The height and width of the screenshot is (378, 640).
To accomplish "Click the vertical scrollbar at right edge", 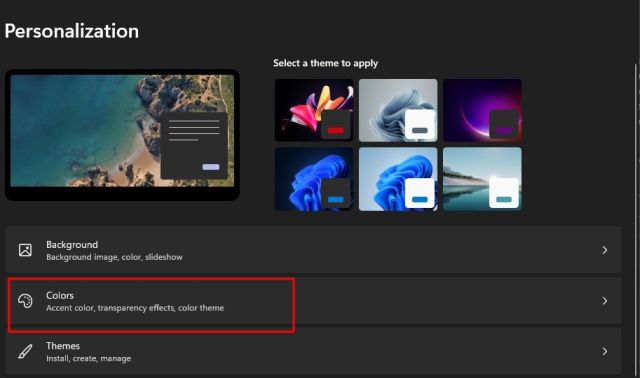I will click(636, 220).
